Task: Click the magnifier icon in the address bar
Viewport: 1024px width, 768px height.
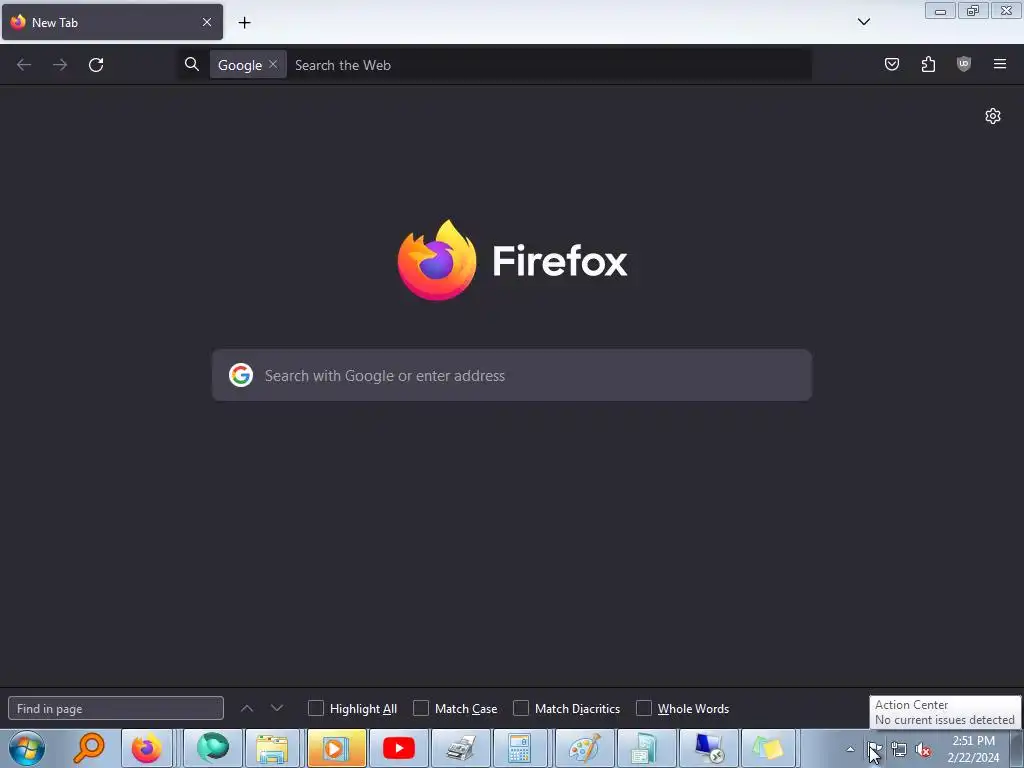Action: tap(191, 64)
